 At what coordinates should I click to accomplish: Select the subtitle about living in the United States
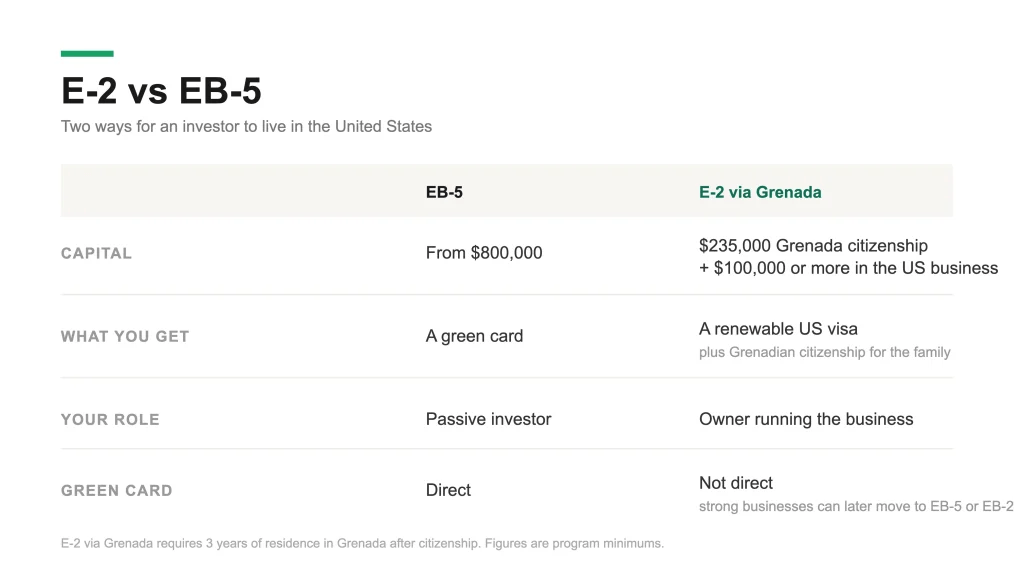coord(246,127)
